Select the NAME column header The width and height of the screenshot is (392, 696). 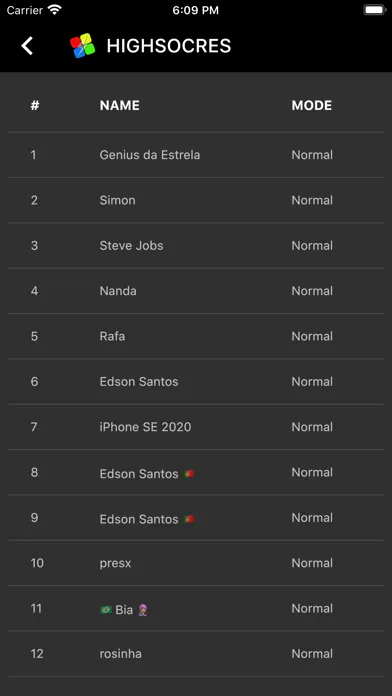tap(119, 105)
